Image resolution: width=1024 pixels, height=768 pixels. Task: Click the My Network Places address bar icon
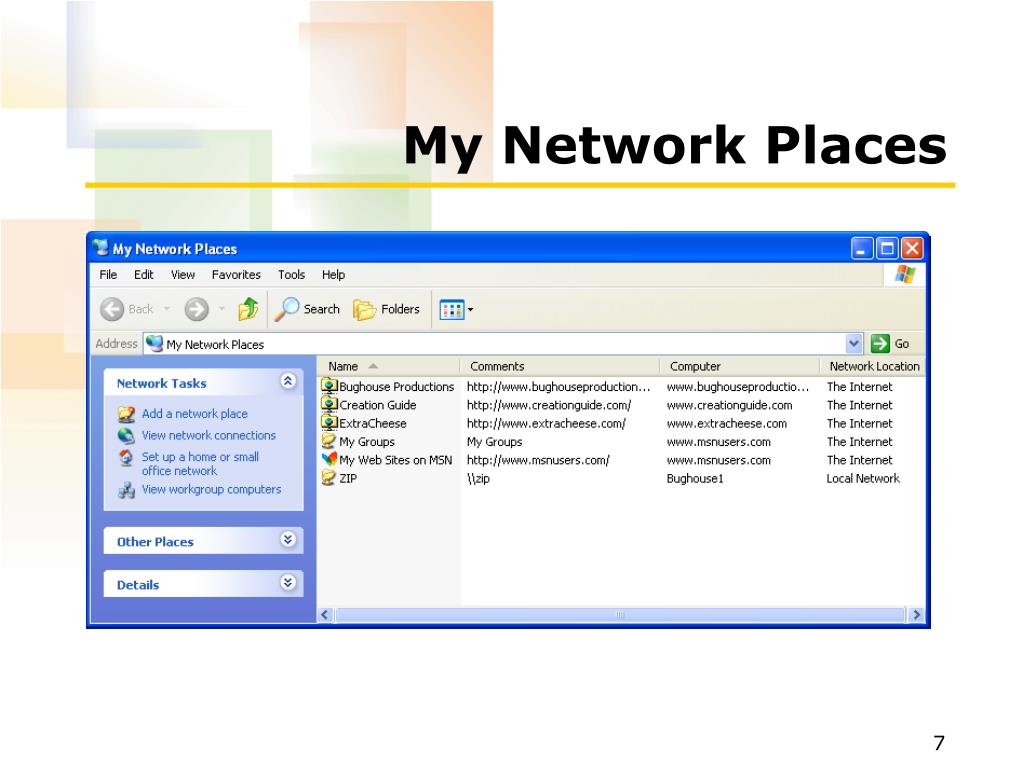(x=154, y=344)
